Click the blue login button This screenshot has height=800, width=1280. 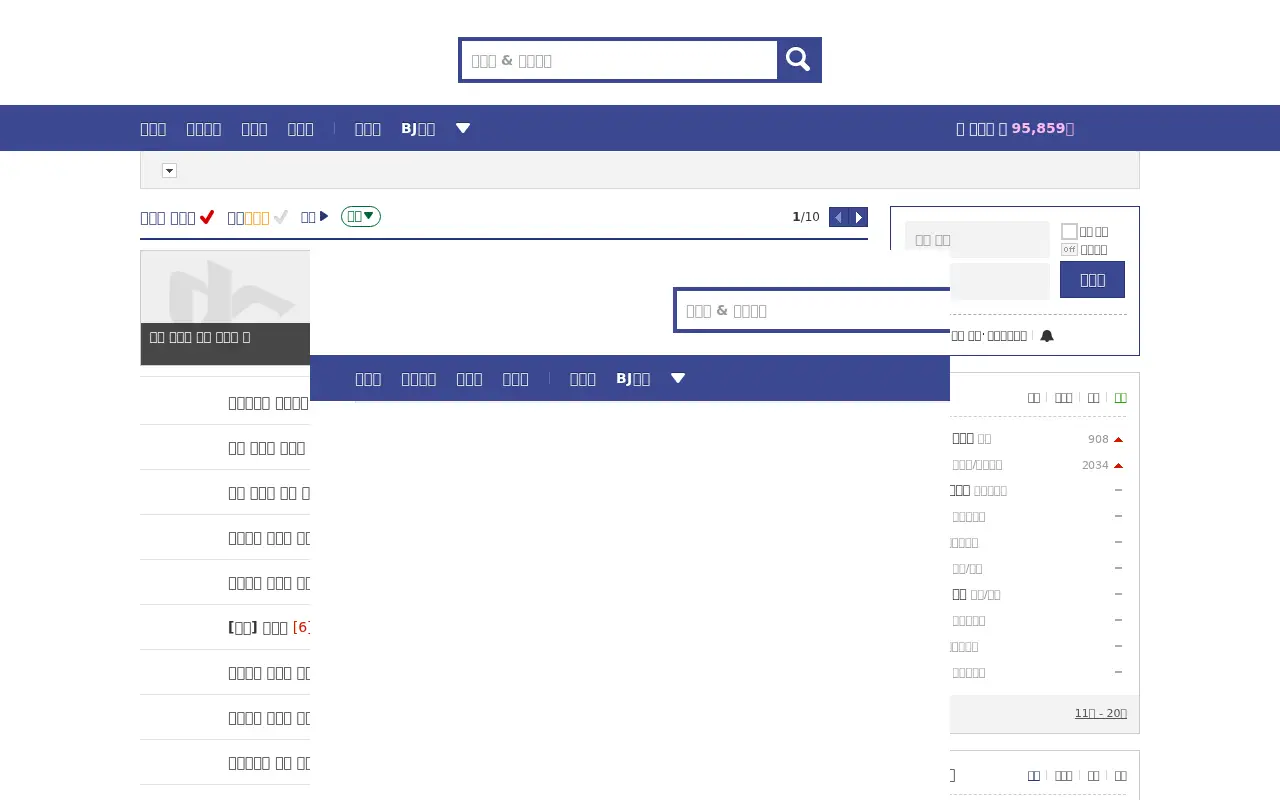tap(1092, 279)
